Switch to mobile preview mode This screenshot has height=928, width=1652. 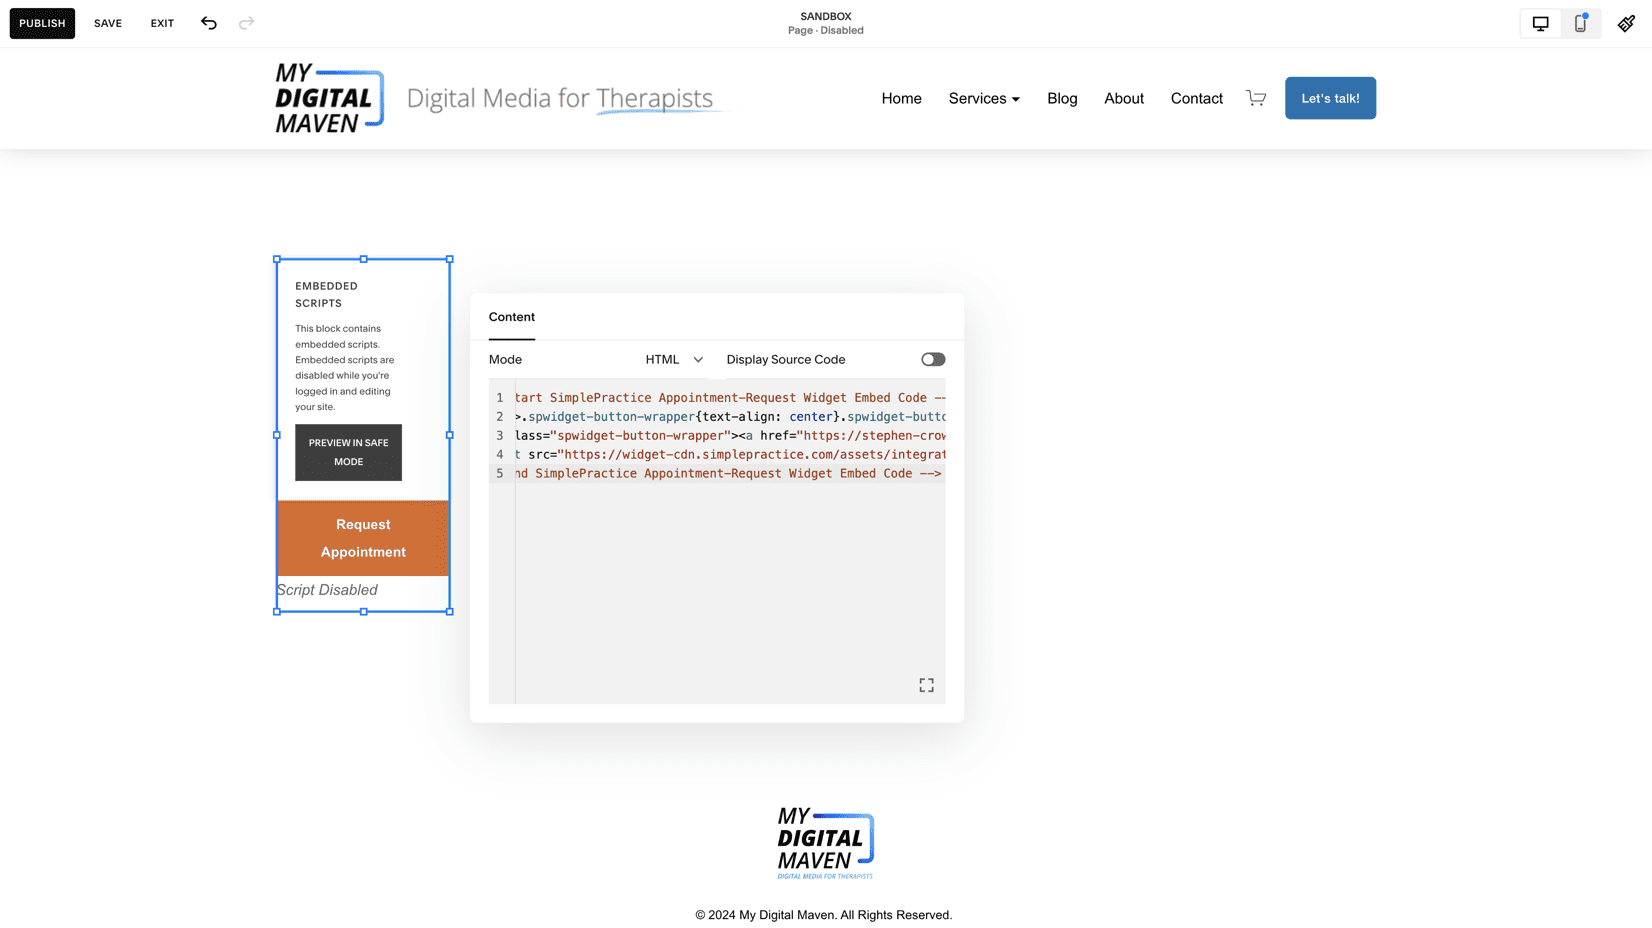pos(1581,22)
